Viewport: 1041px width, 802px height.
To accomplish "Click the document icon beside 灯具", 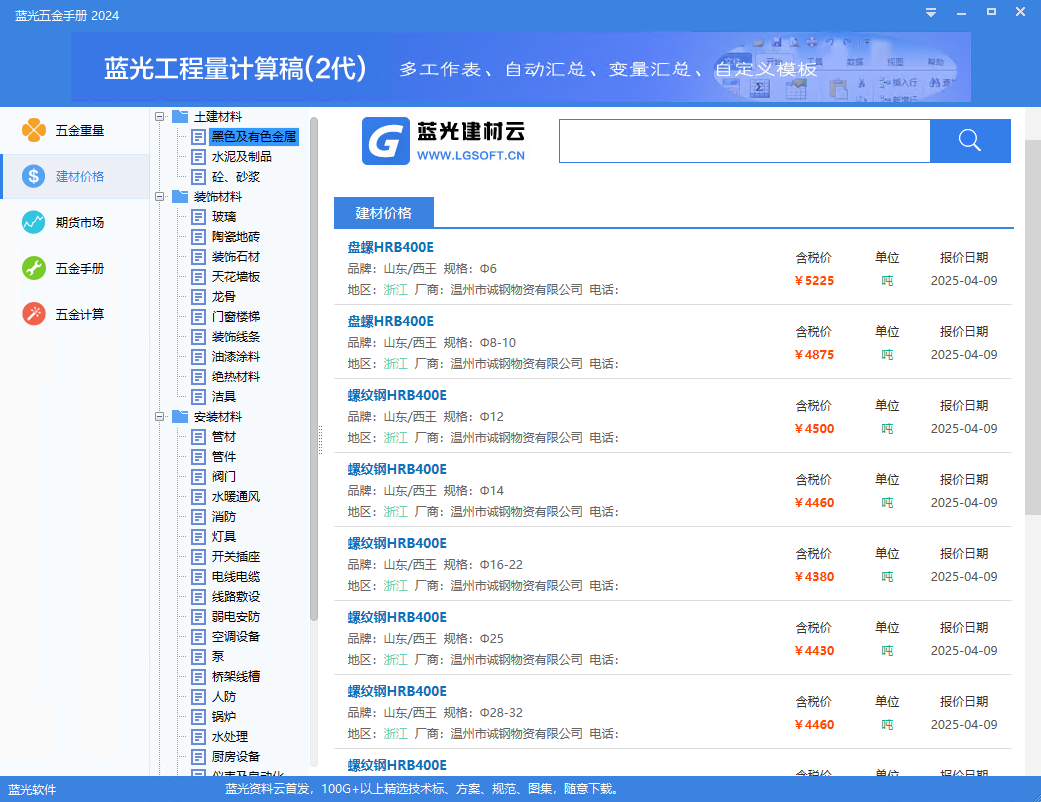I will coord(198,536).
